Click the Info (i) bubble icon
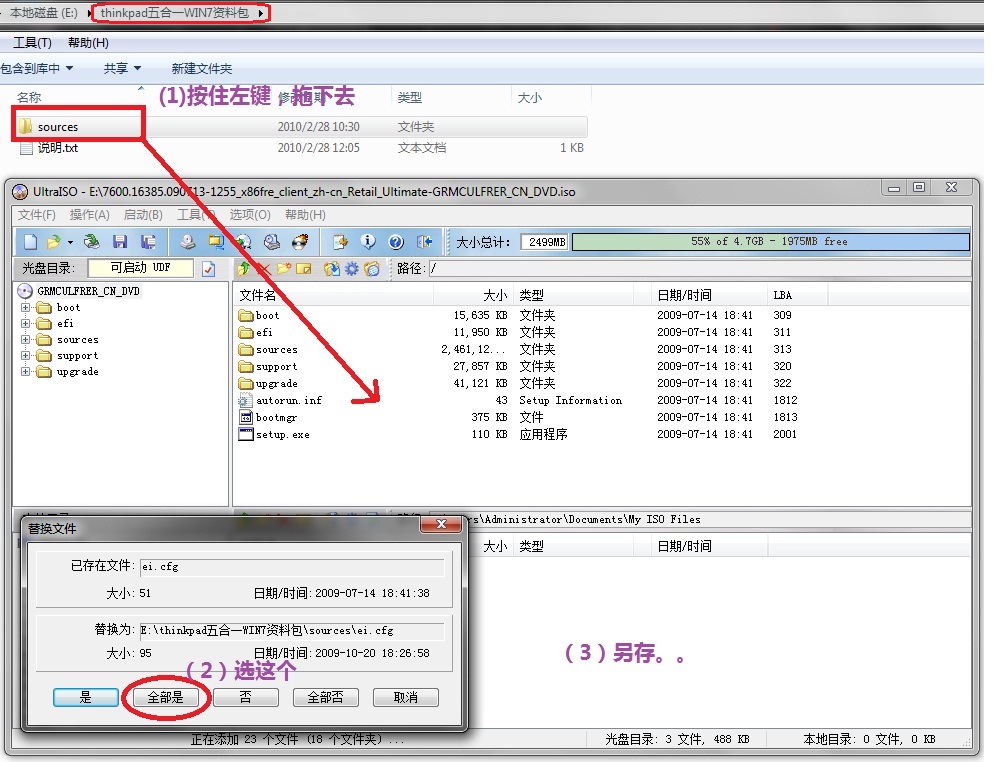1008x762 pixels. [x=368, y=242]
